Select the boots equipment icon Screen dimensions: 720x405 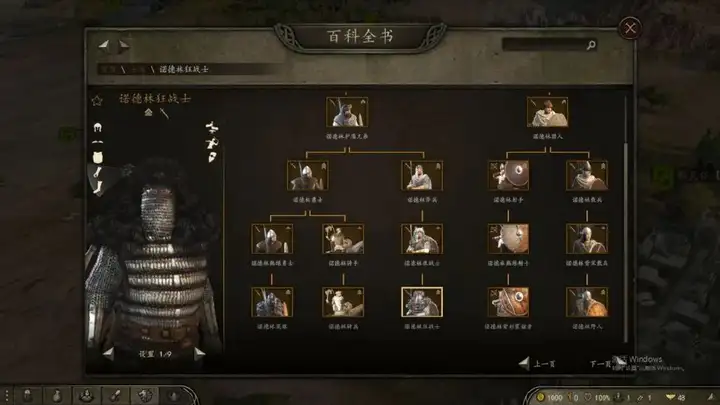point(97,187)
